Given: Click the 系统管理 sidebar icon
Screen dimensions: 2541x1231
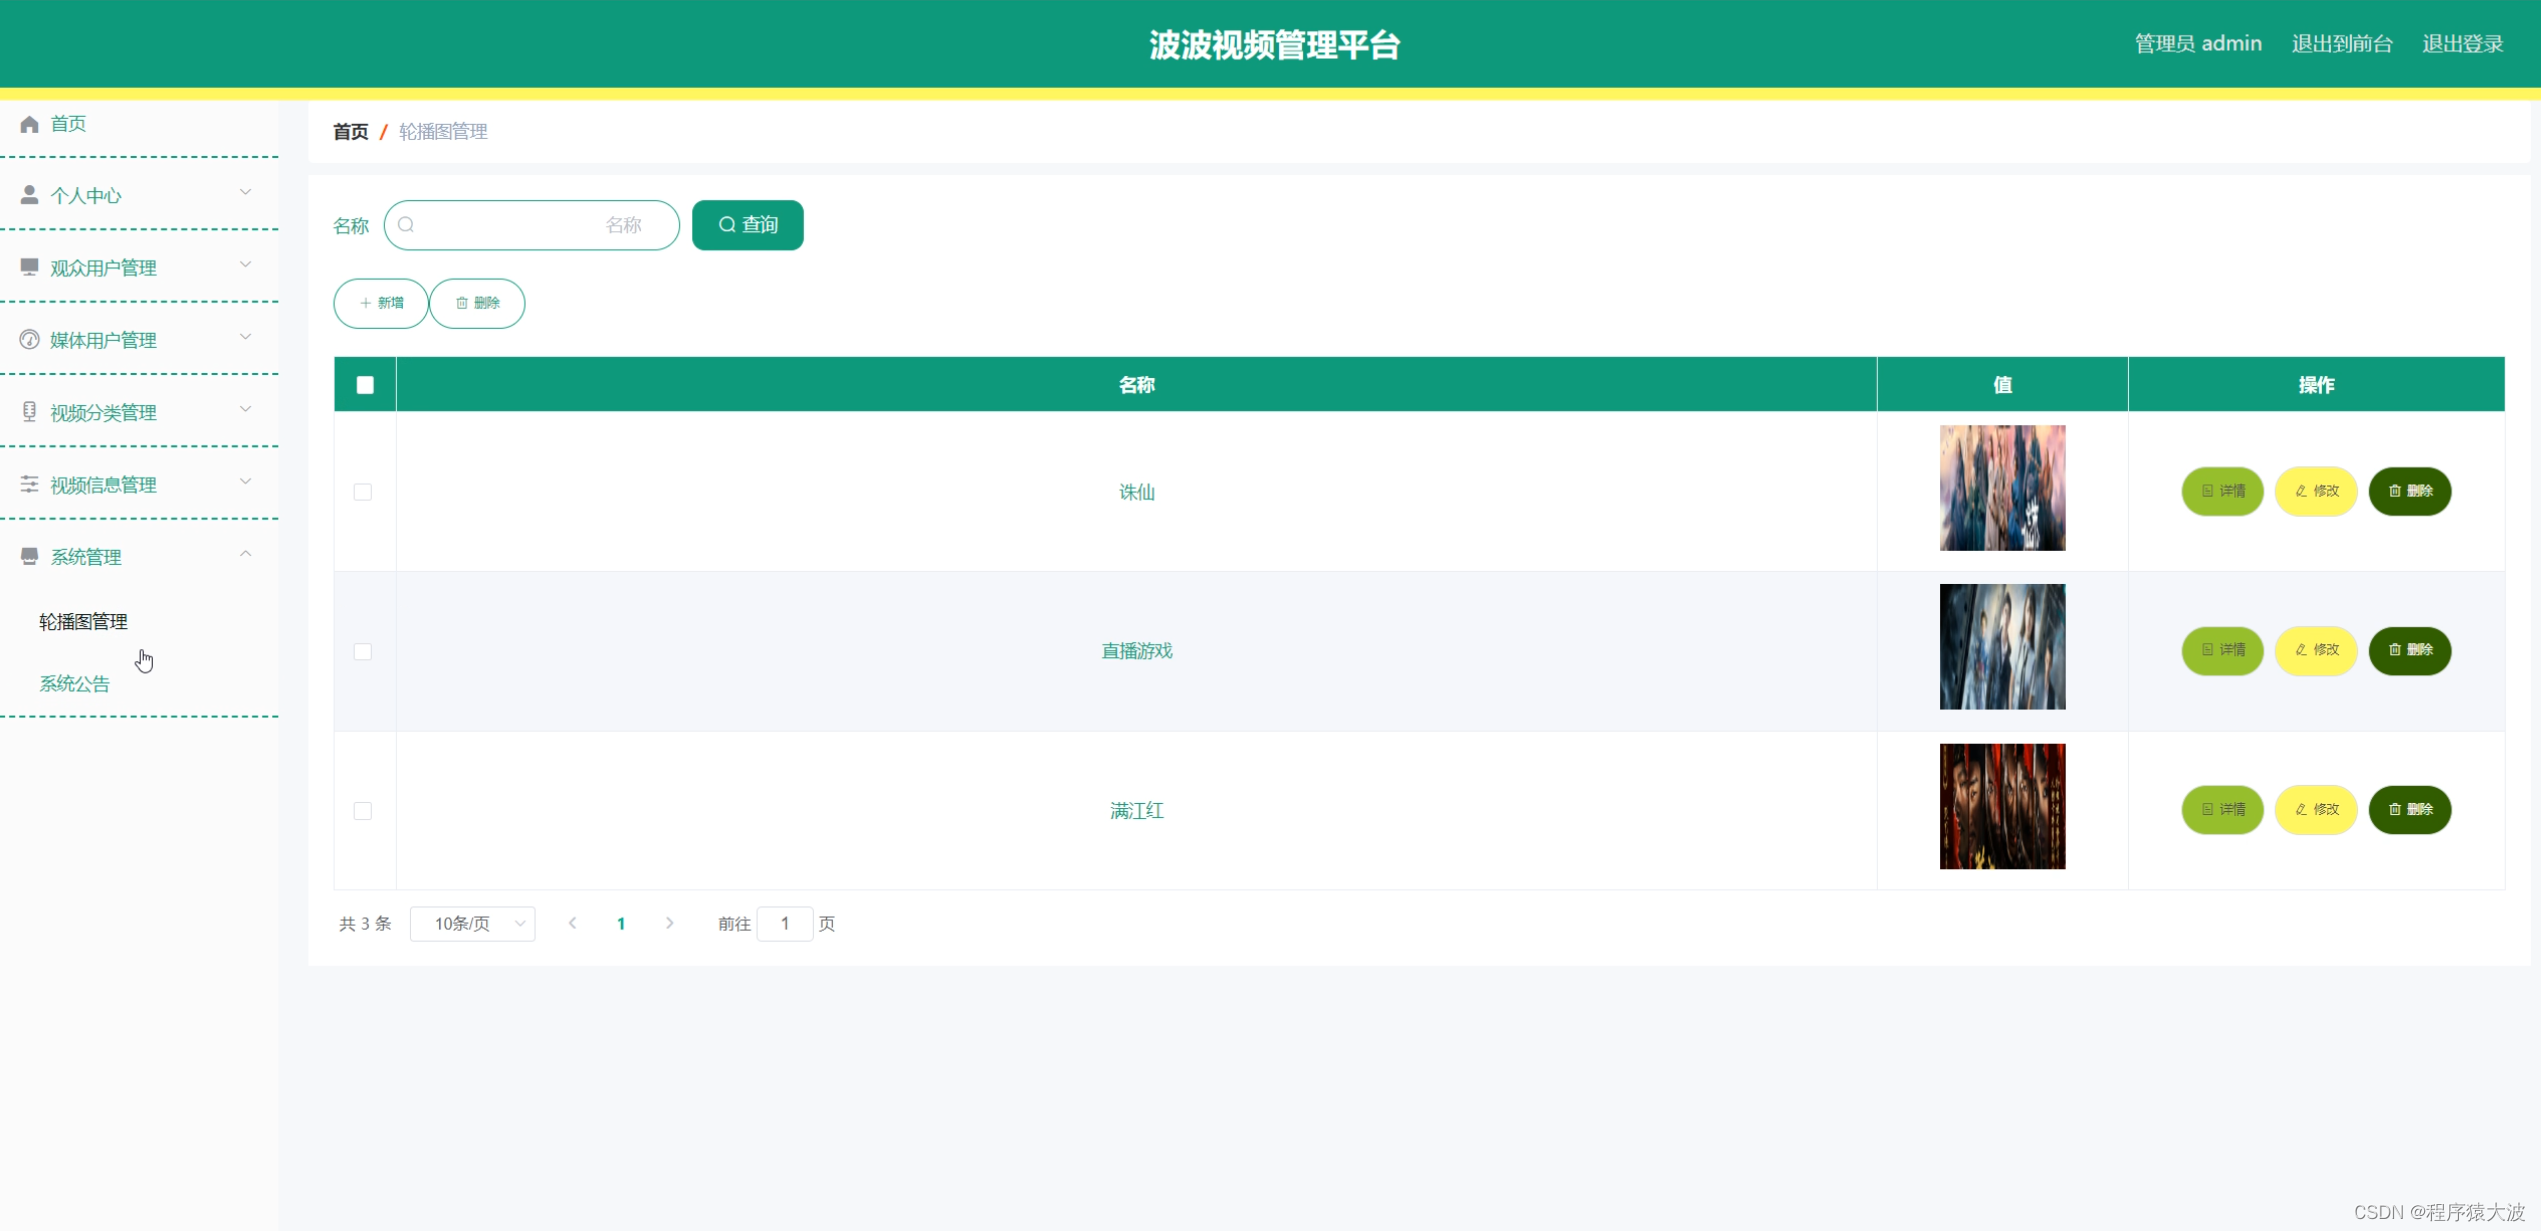Looking at the screenshot, I should pos(28,556).
